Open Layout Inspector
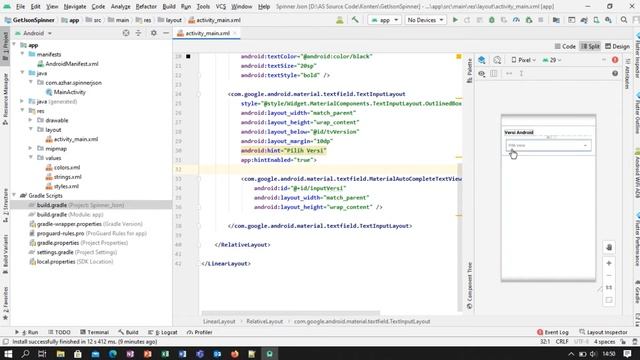This screenshot has height=360, width=640. [603, 332]
